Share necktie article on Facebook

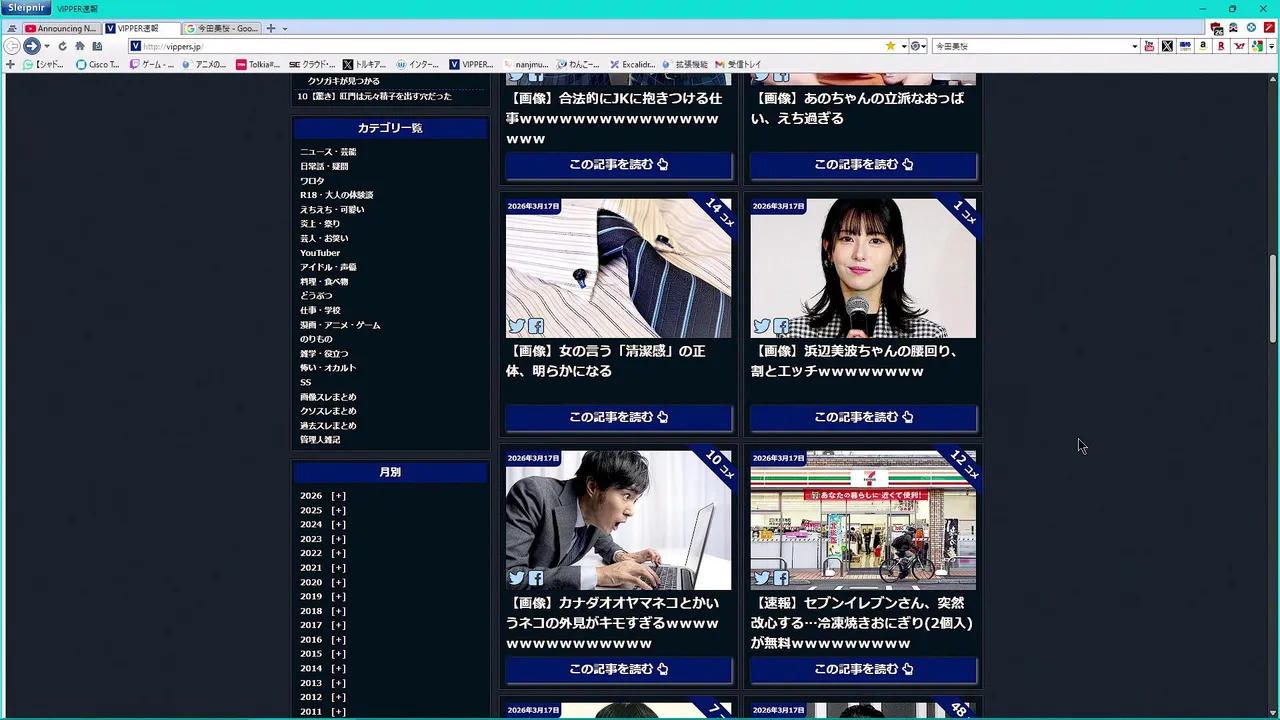(536, 326)
